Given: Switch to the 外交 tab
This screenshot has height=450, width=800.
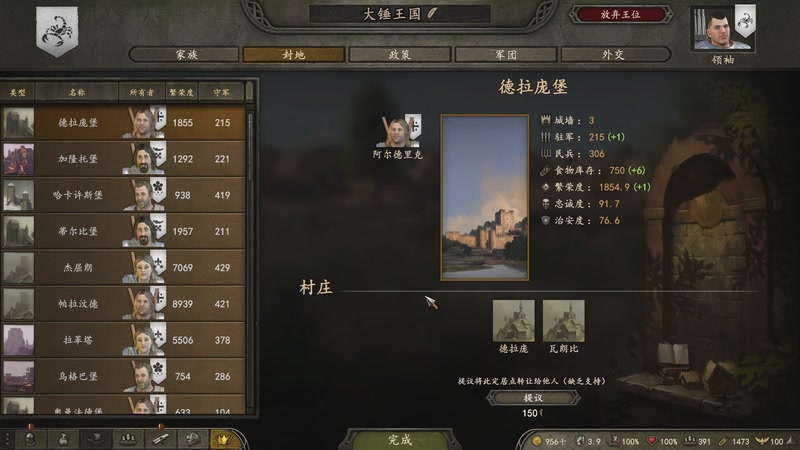Looking at the screenshot, I should point(614,55).
